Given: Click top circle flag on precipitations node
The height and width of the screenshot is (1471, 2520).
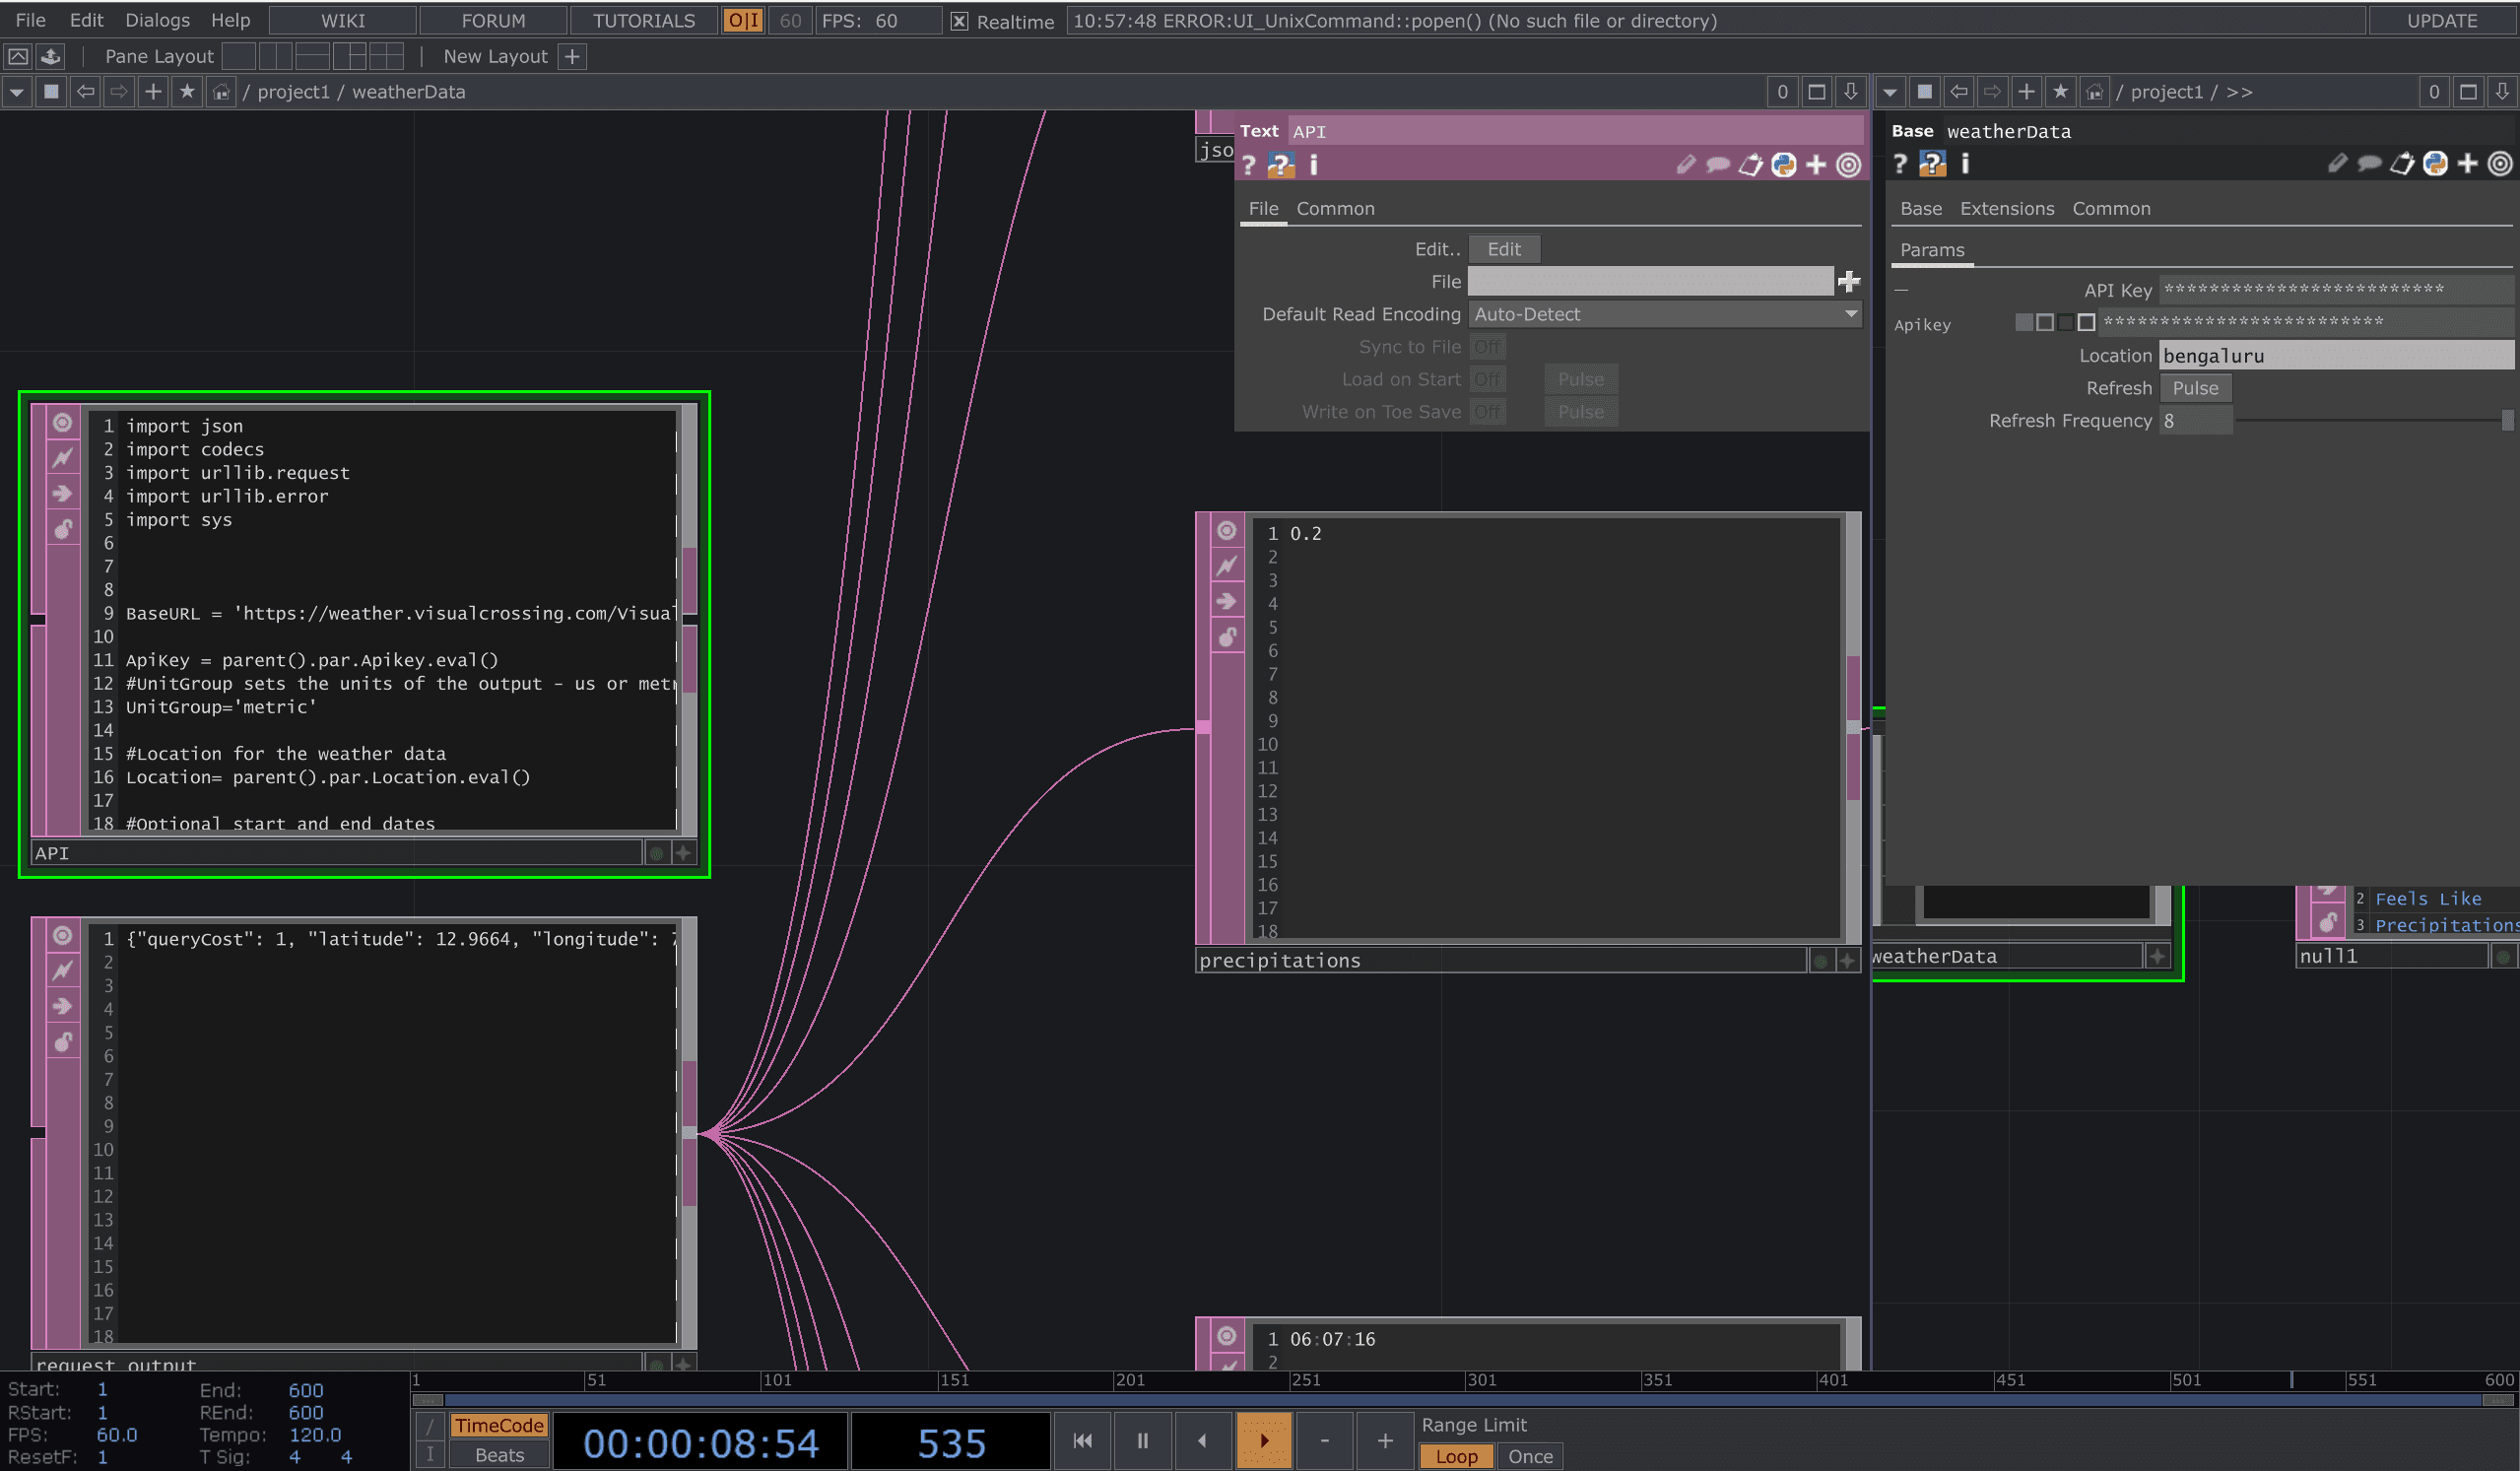Looking at the screenshot, I should (1227, 531).
